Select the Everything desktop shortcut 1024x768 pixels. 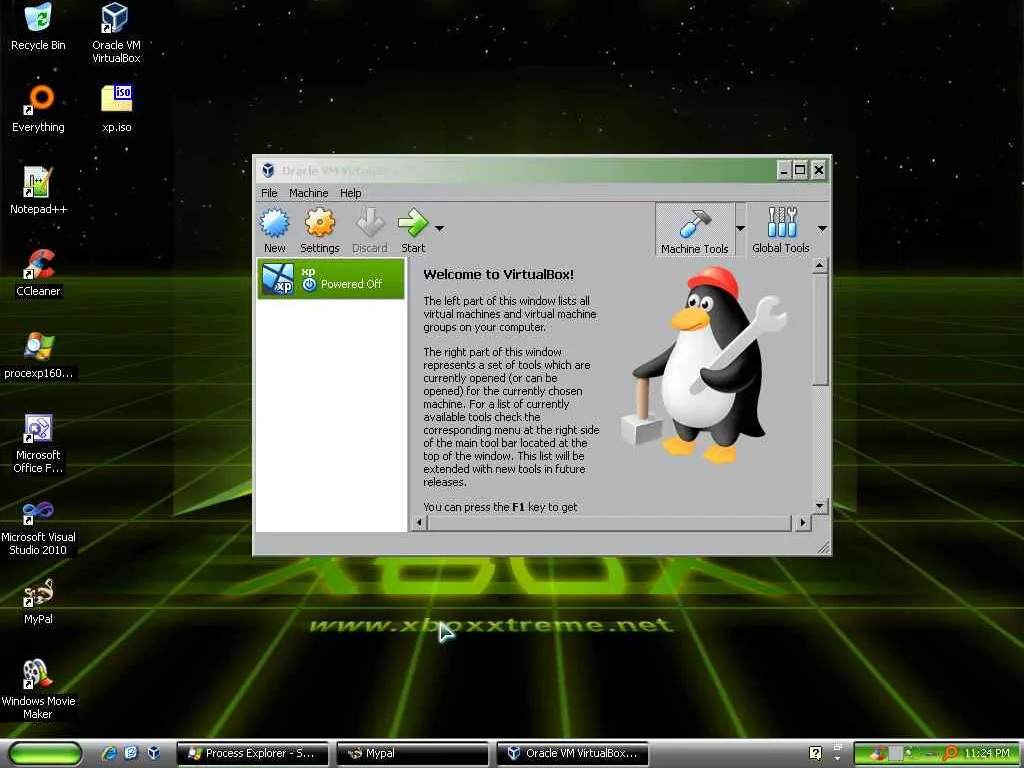(x=39, y=109)
